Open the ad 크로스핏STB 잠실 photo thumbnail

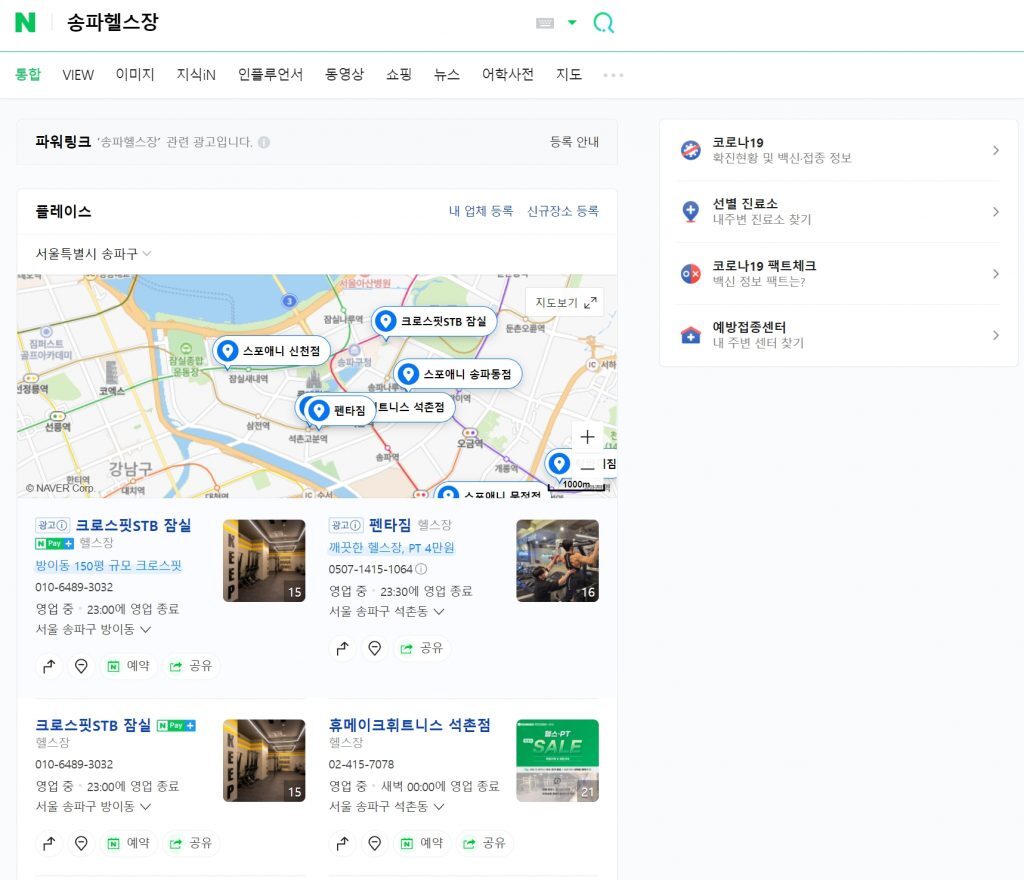tap(264, 561)
